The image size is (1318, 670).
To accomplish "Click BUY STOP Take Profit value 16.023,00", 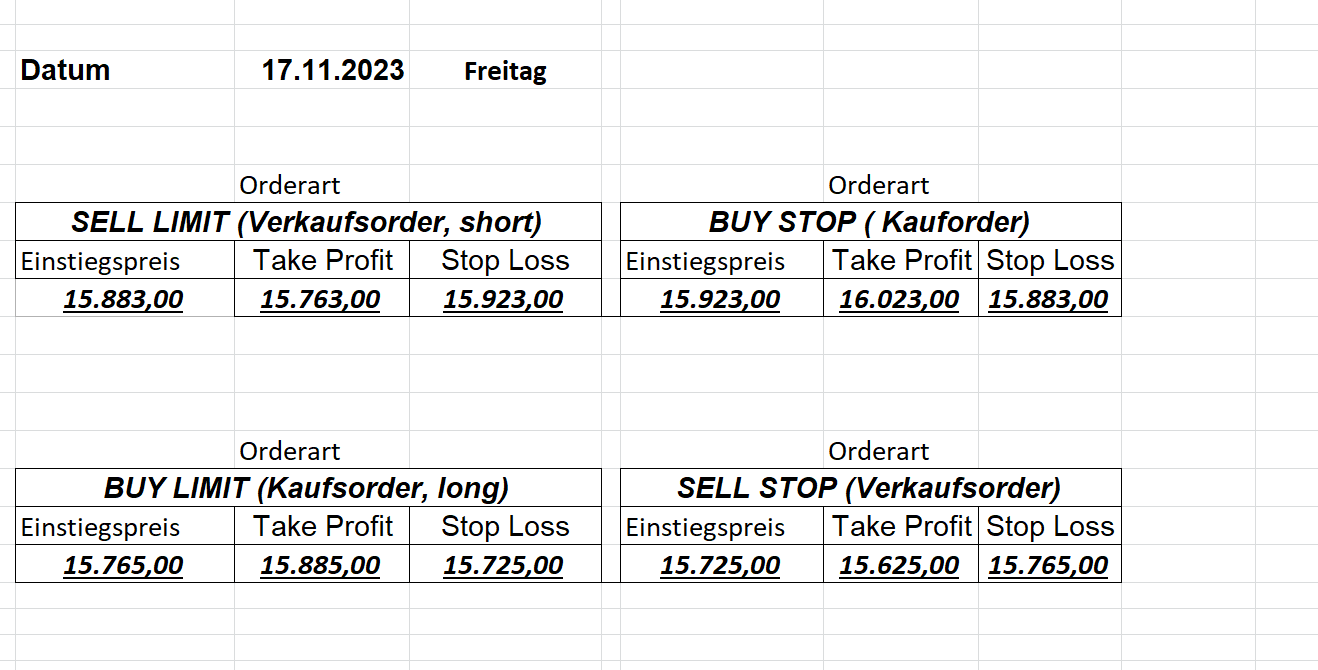I will tap(900, 299).
